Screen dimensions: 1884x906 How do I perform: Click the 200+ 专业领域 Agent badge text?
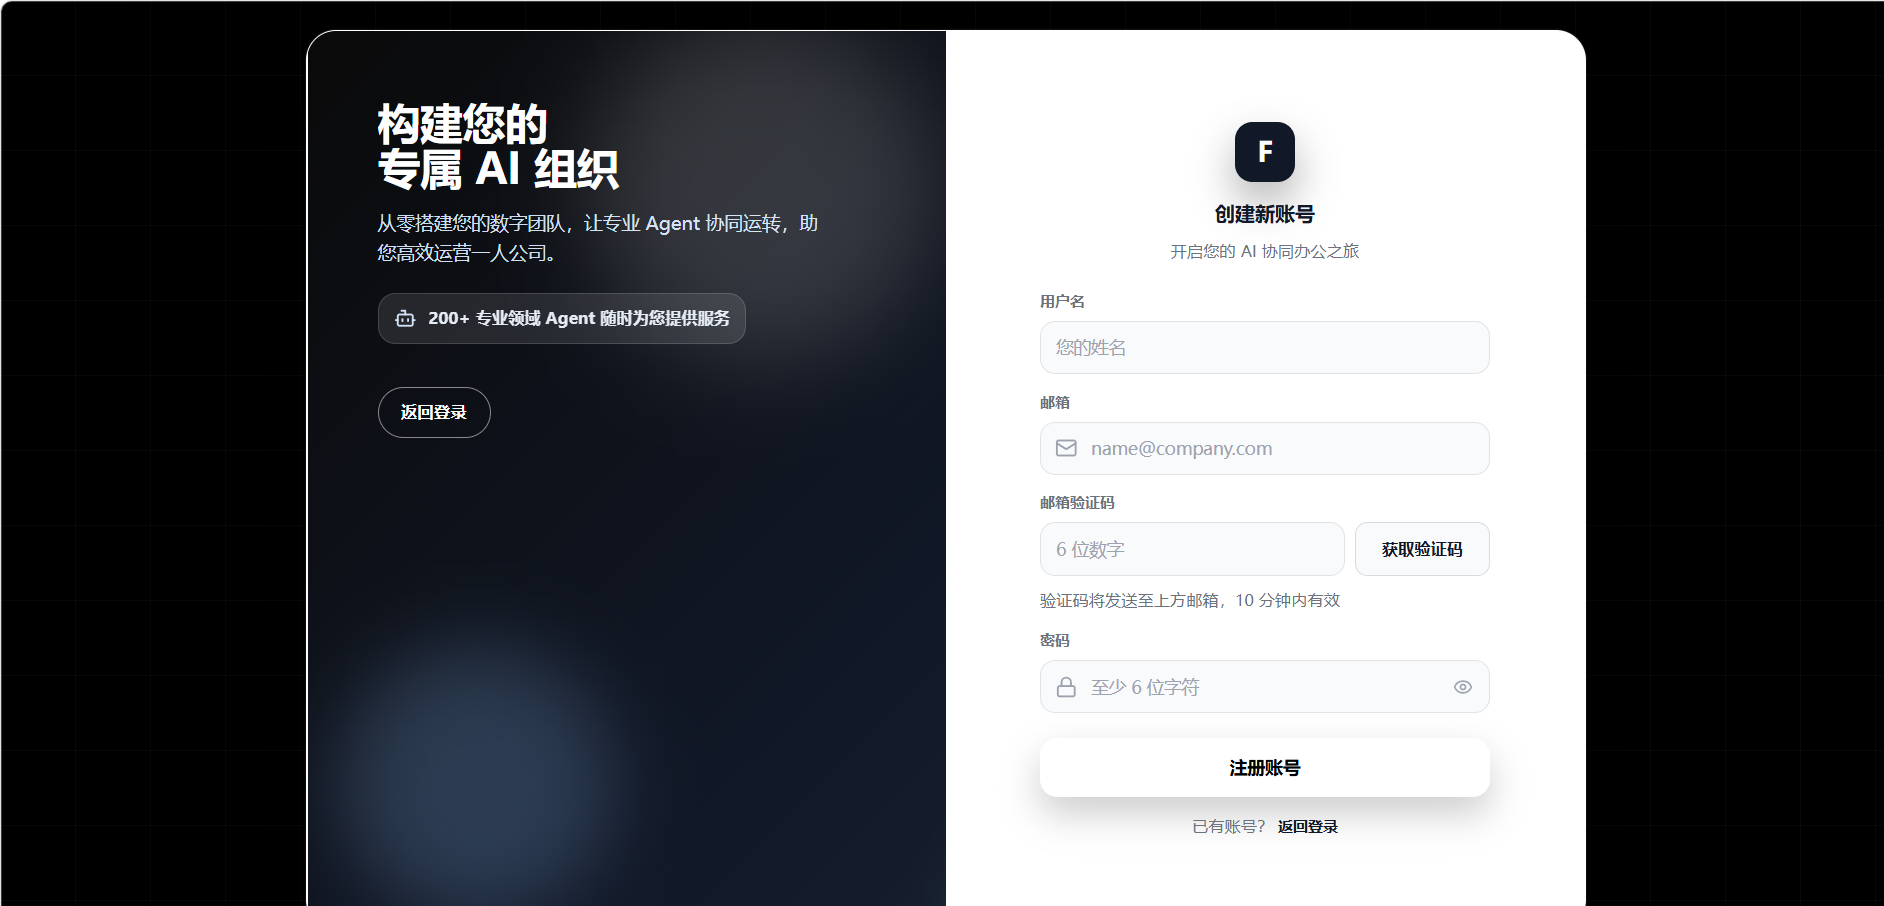(x=579, y=319)
